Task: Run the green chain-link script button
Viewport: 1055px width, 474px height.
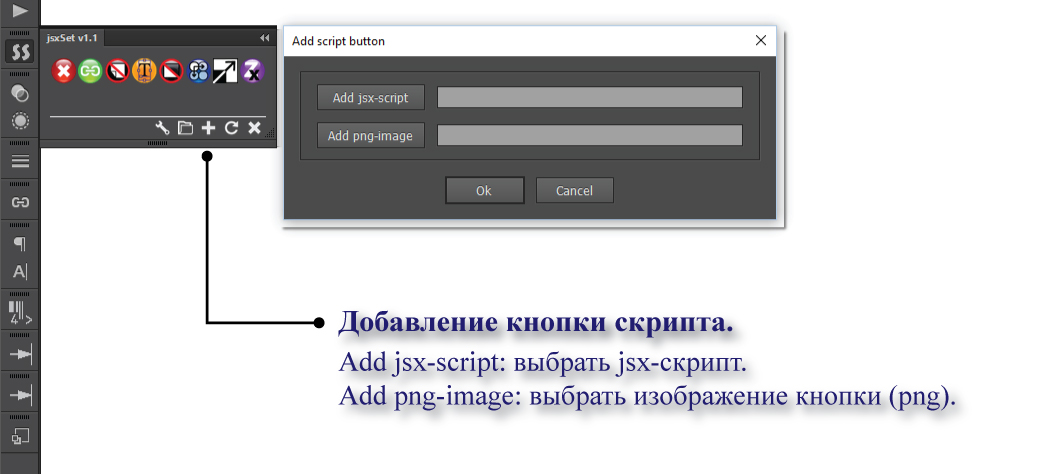Action: [90, 71]
